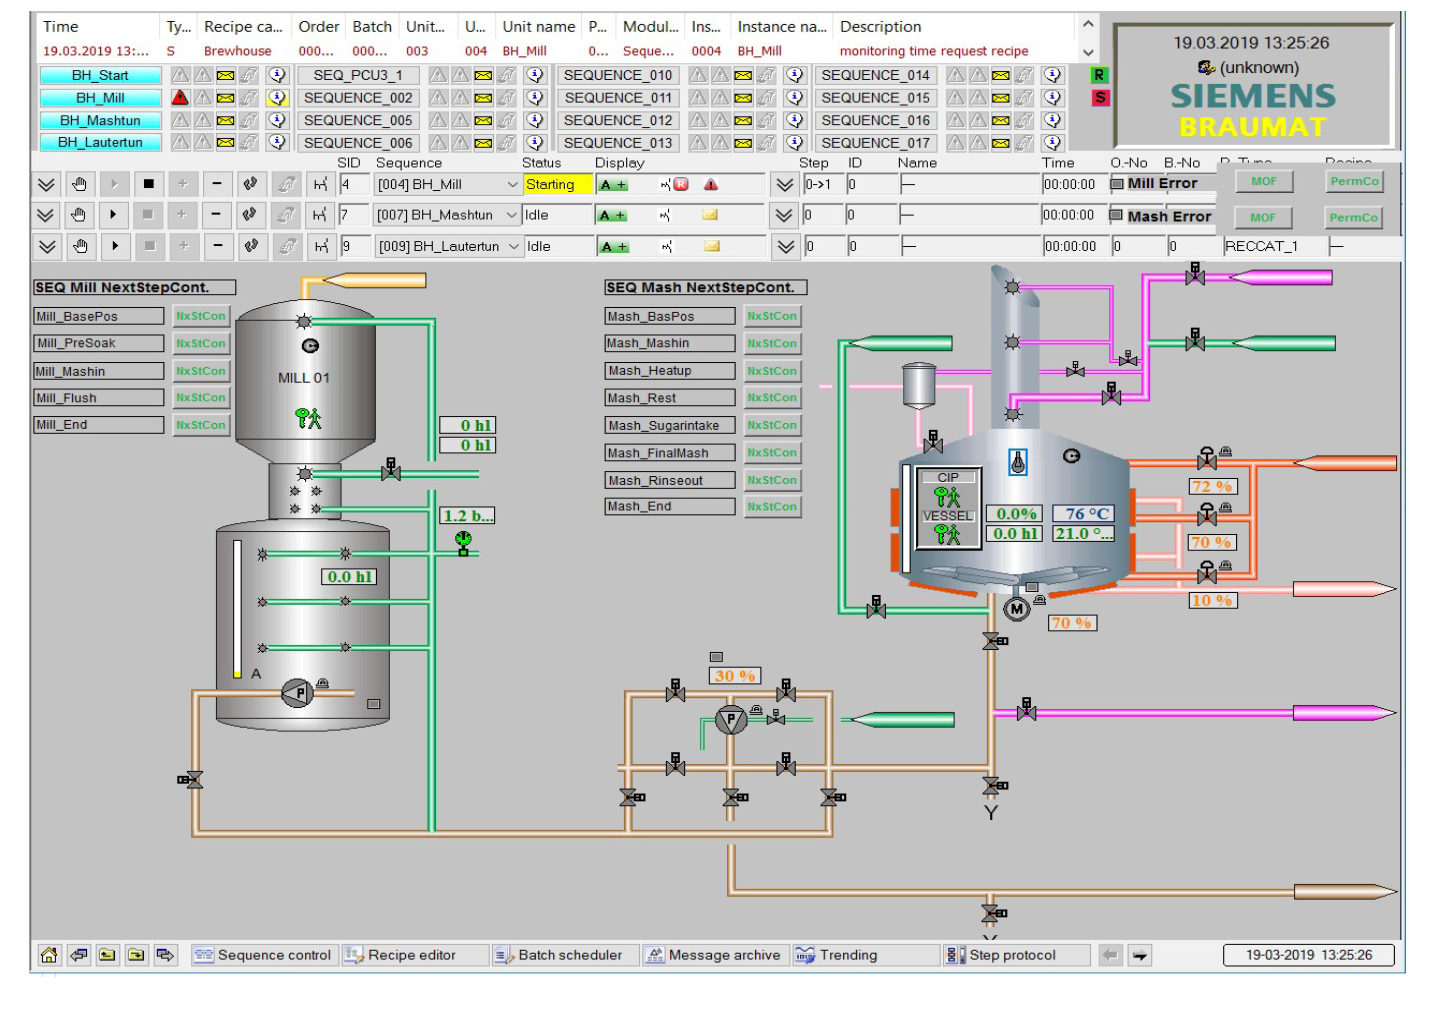Select the BH_Lautertun sequence button

coord(100,142)
